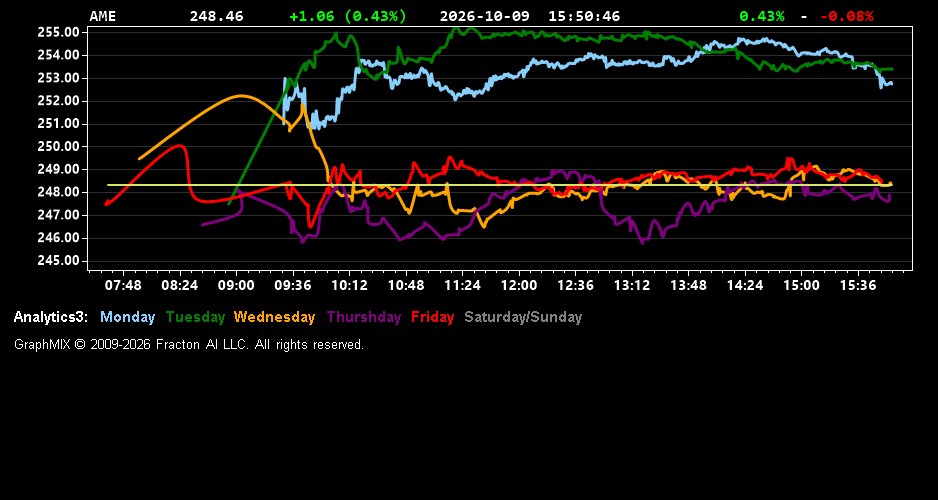Click the 250.00 price axis label

[59, 147]
